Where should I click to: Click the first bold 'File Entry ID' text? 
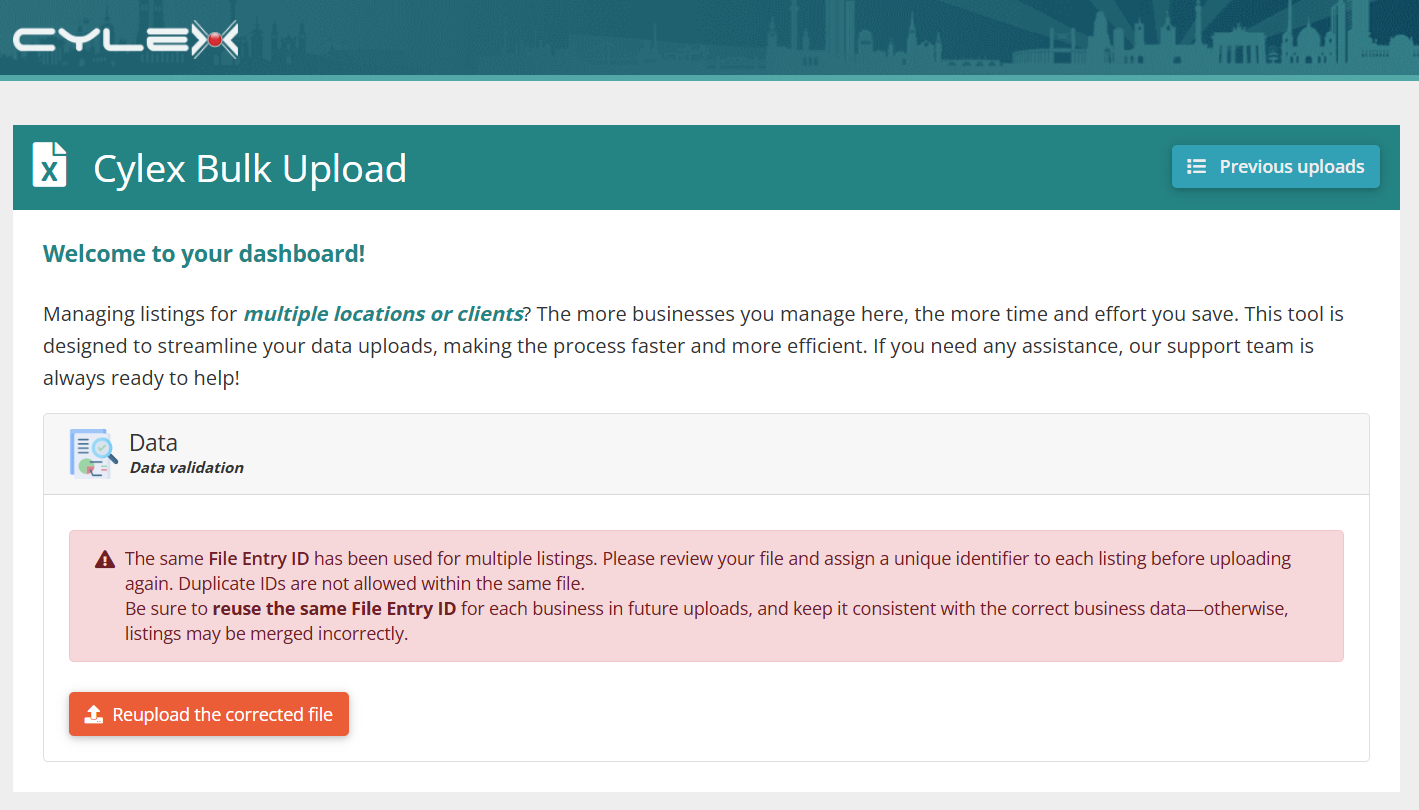coord(259,558)
